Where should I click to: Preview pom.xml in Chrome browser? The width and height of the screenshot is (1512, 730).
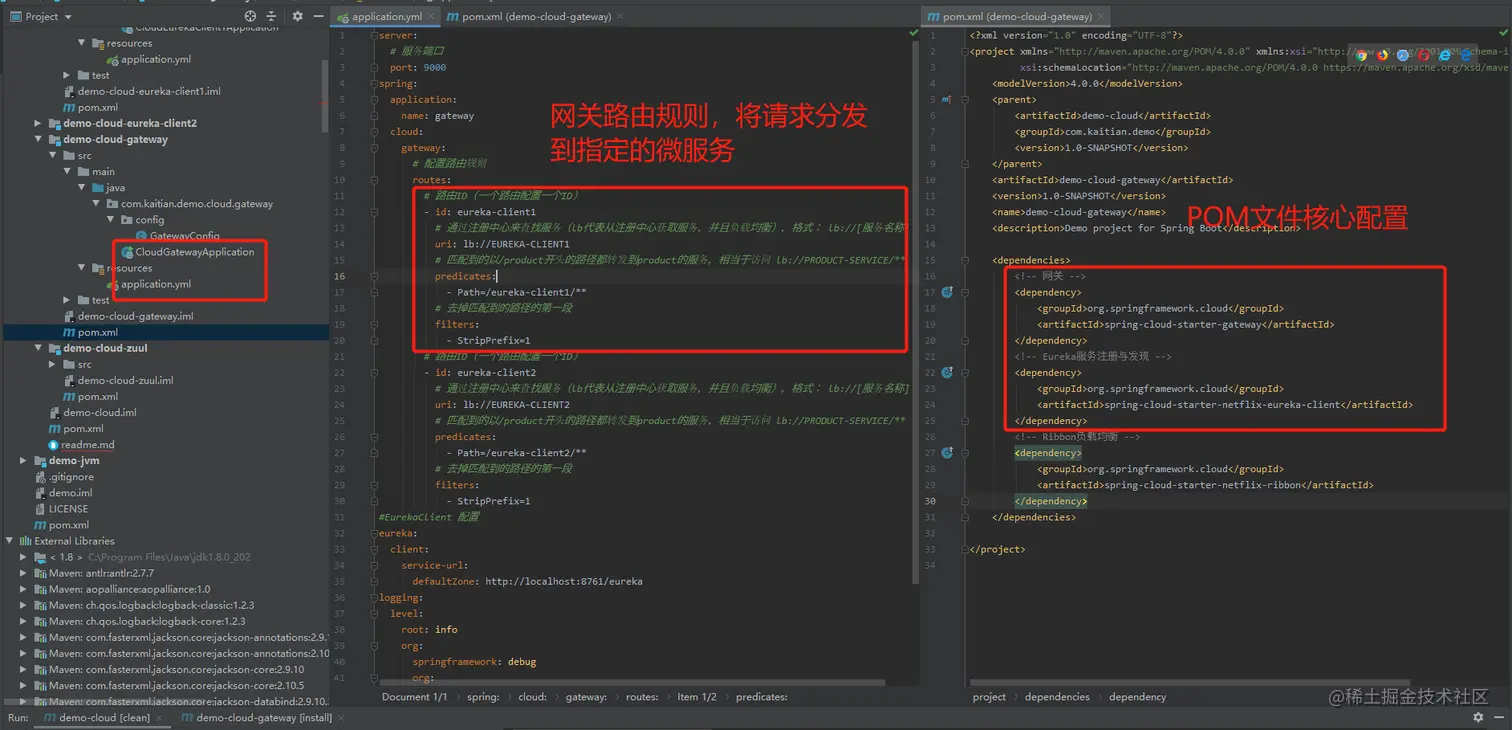coord(1361,55)
